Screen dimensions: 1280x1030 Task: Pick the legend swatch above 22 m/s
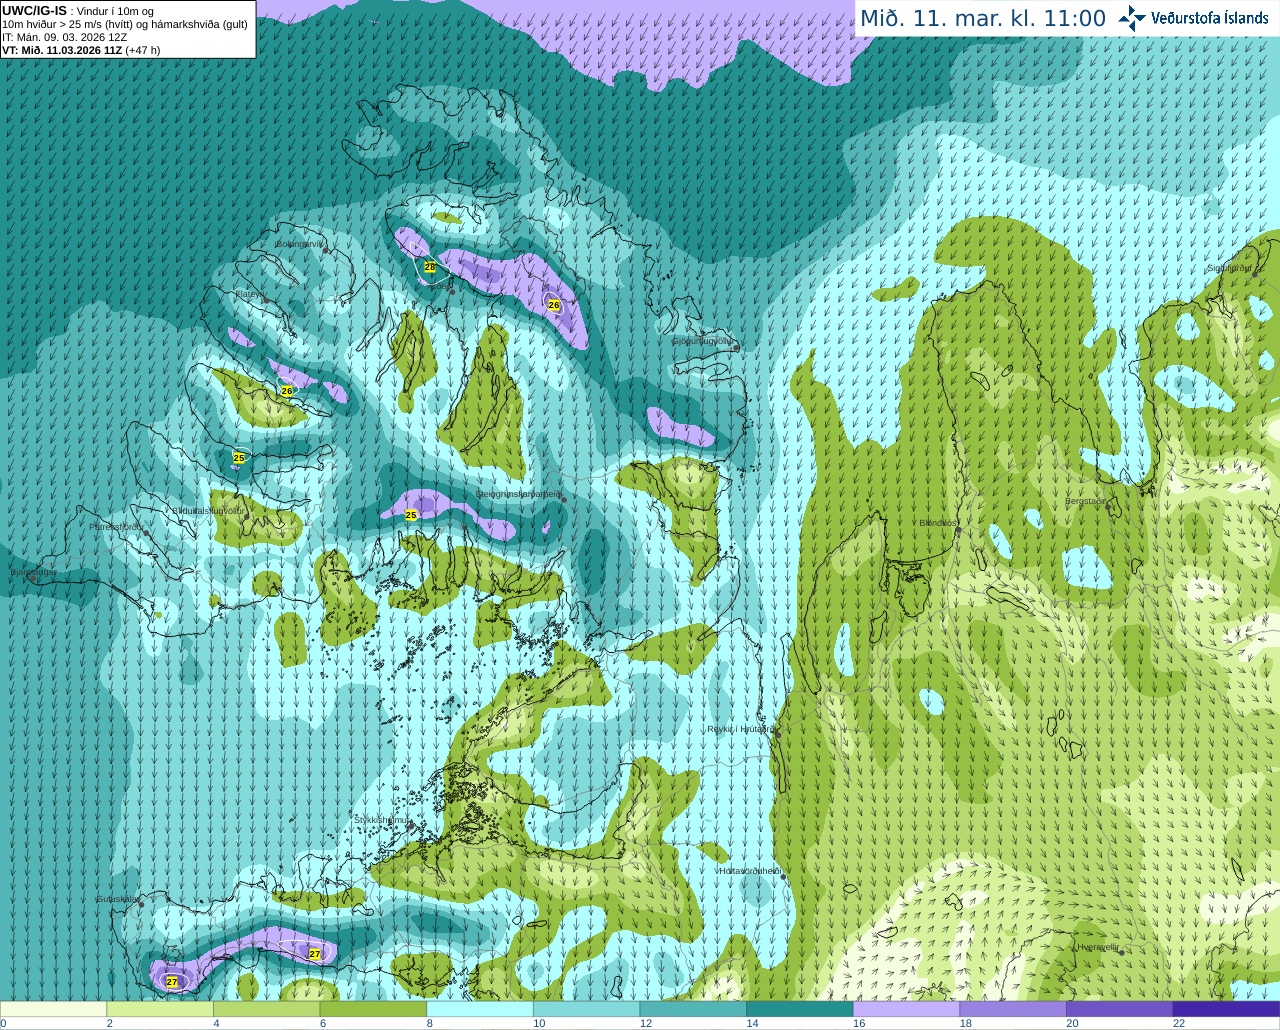pyautogui.click(x=1226, y=1009)
